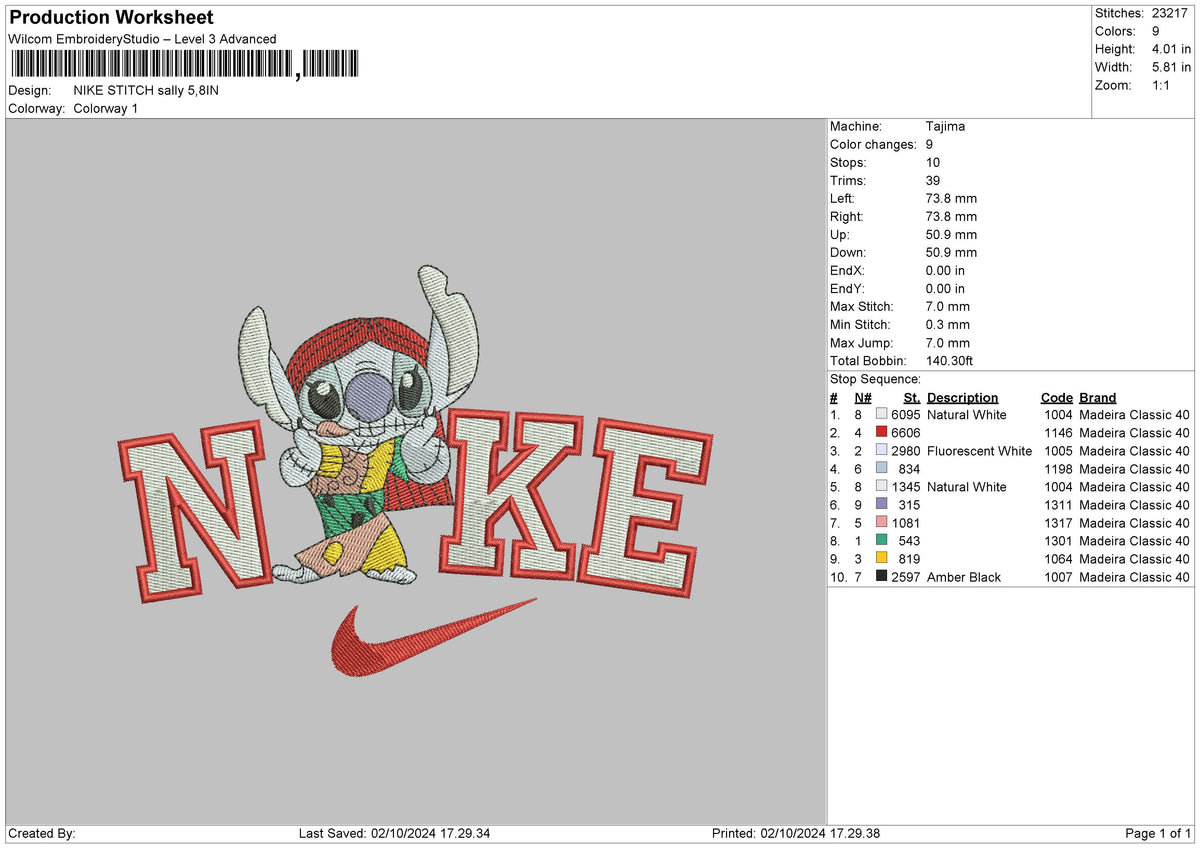
Task: Click the Trims value '39'
Action: tap(933, 181)
